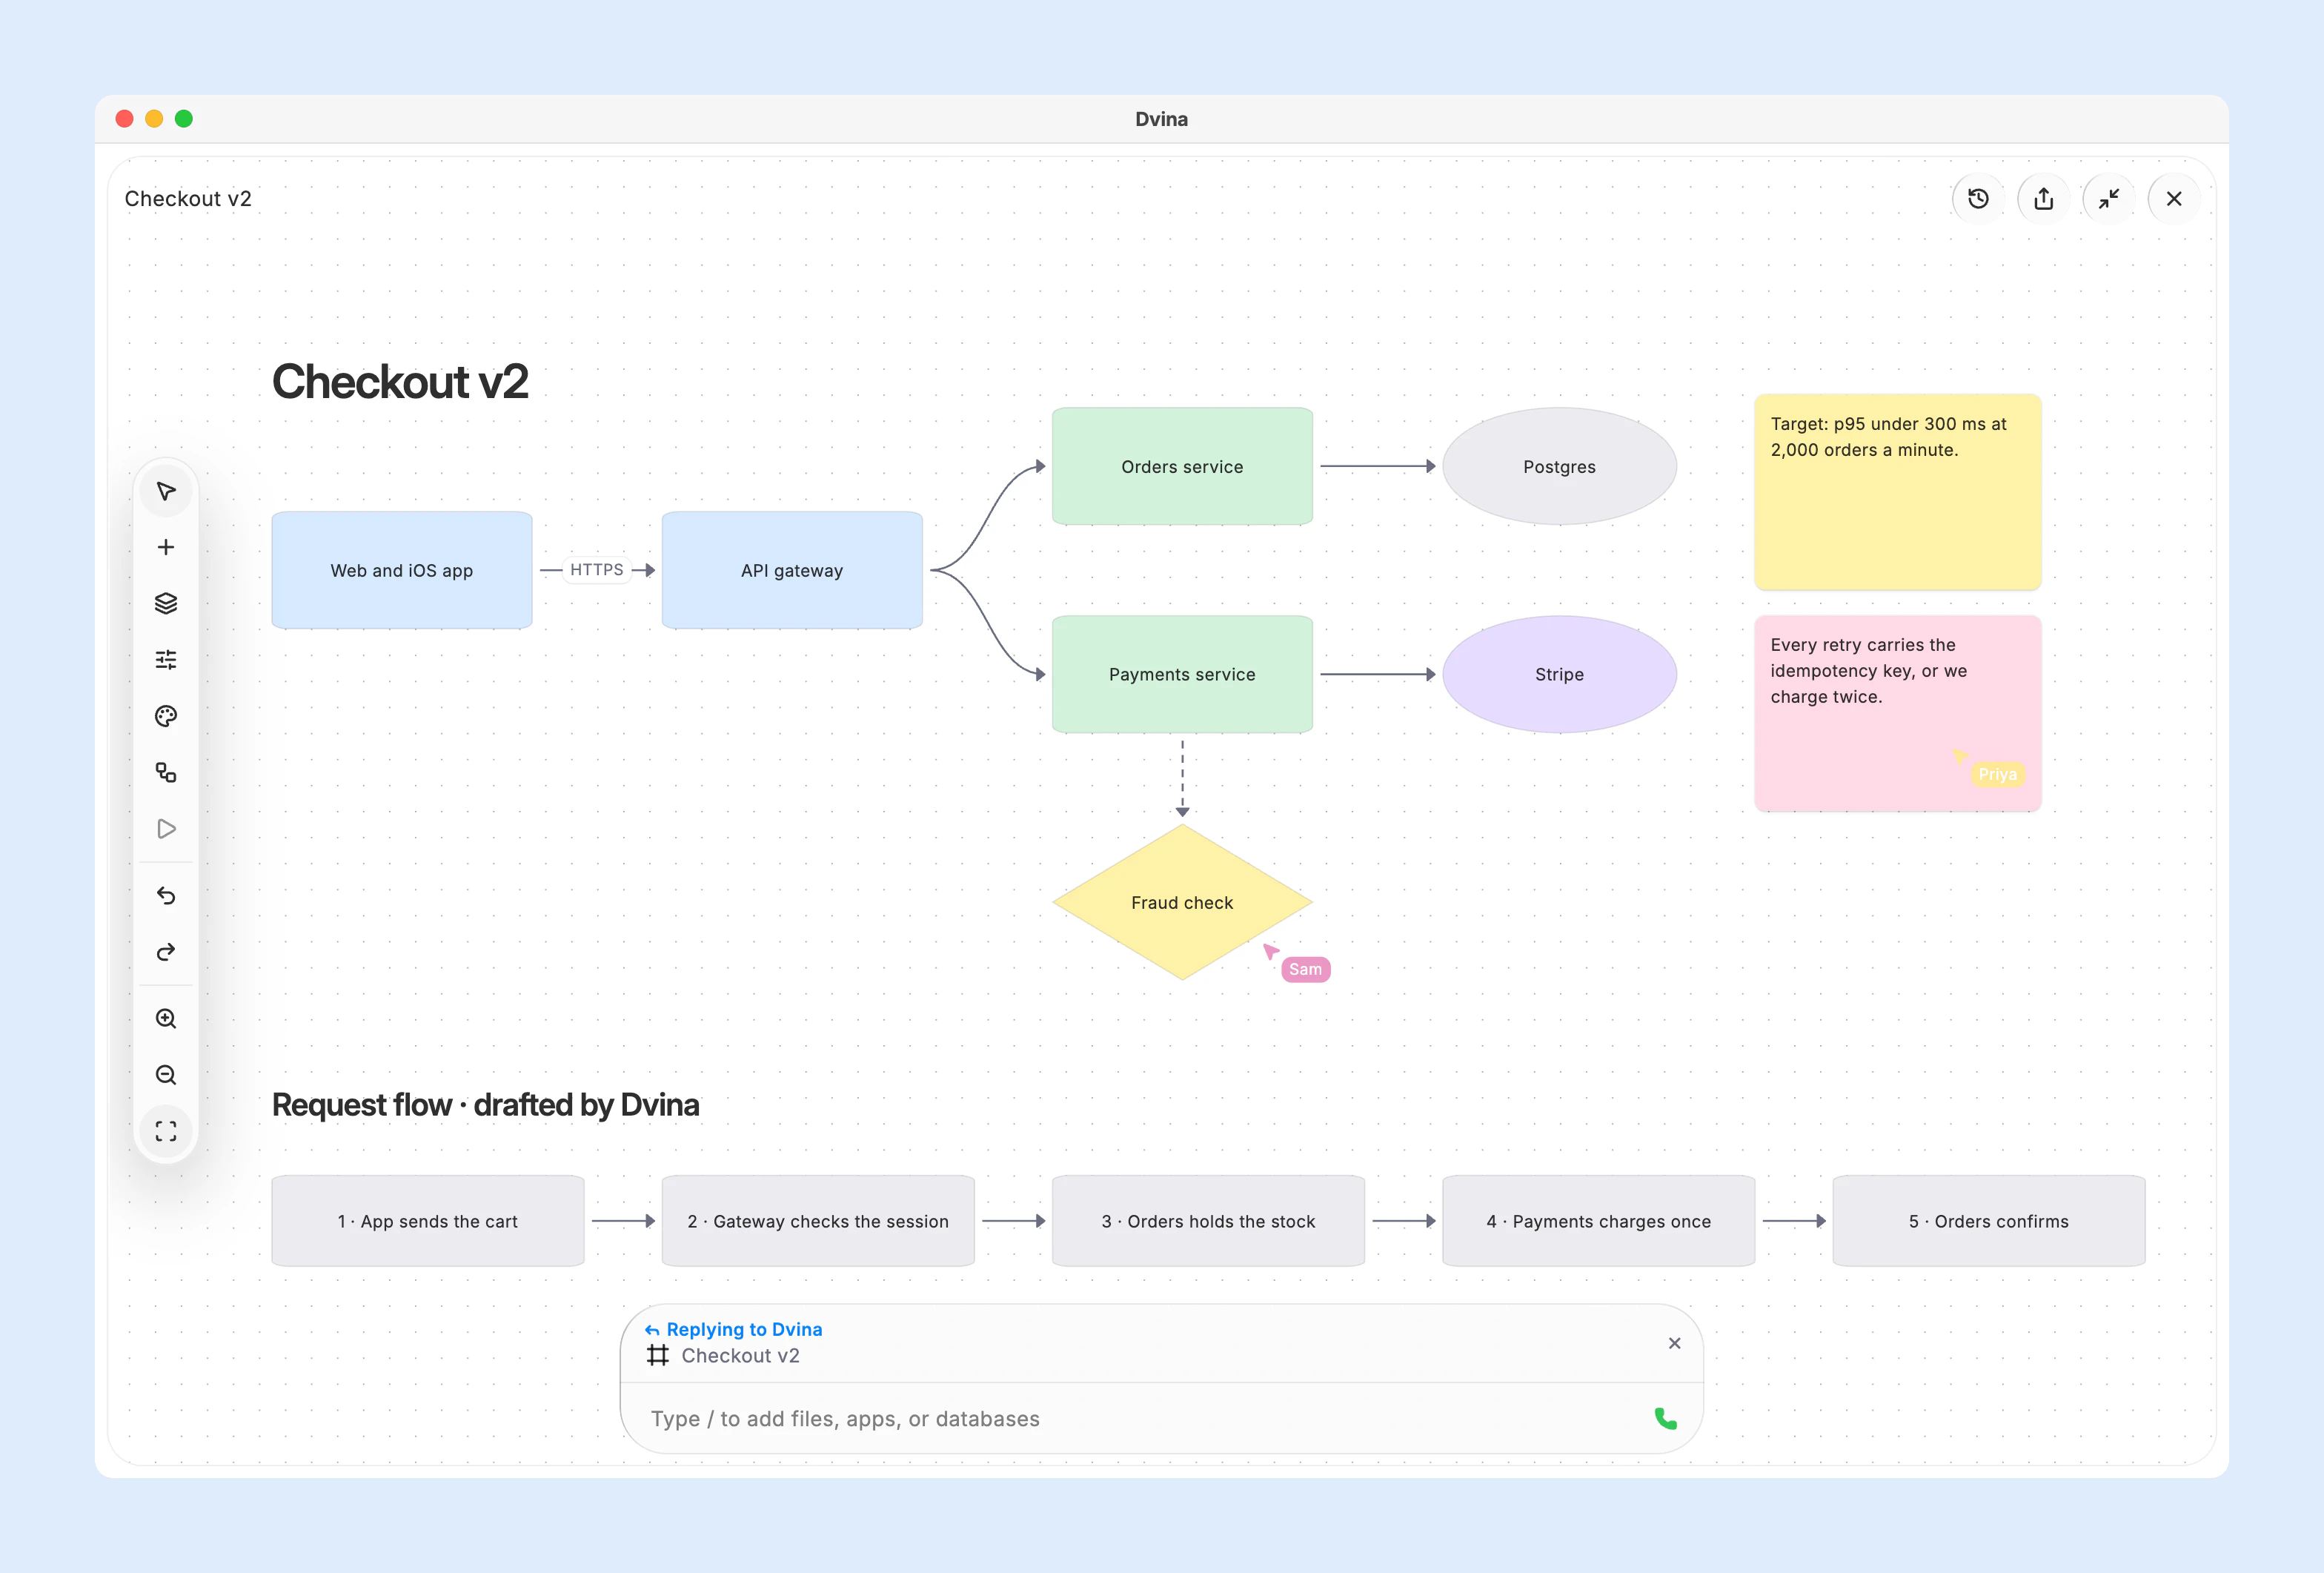The image size is (2324, 1573).
Task: Collapse canvas with minimize arrows icon
Action: [x=2109, y=199]
